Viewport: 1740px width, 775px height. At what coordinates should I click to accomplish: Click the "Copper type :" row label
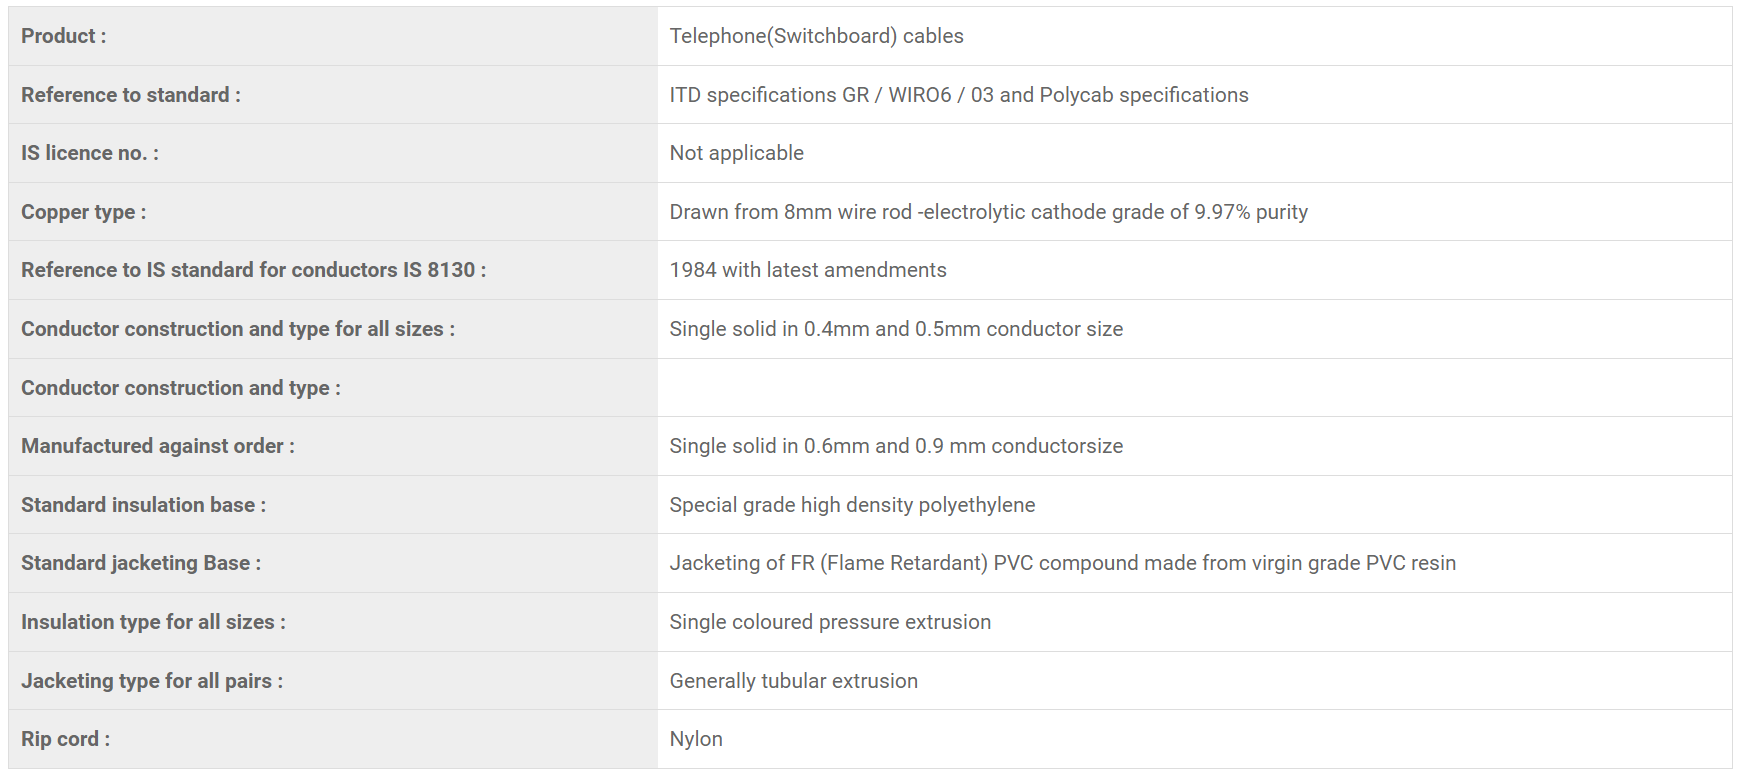tap(84, 212)
